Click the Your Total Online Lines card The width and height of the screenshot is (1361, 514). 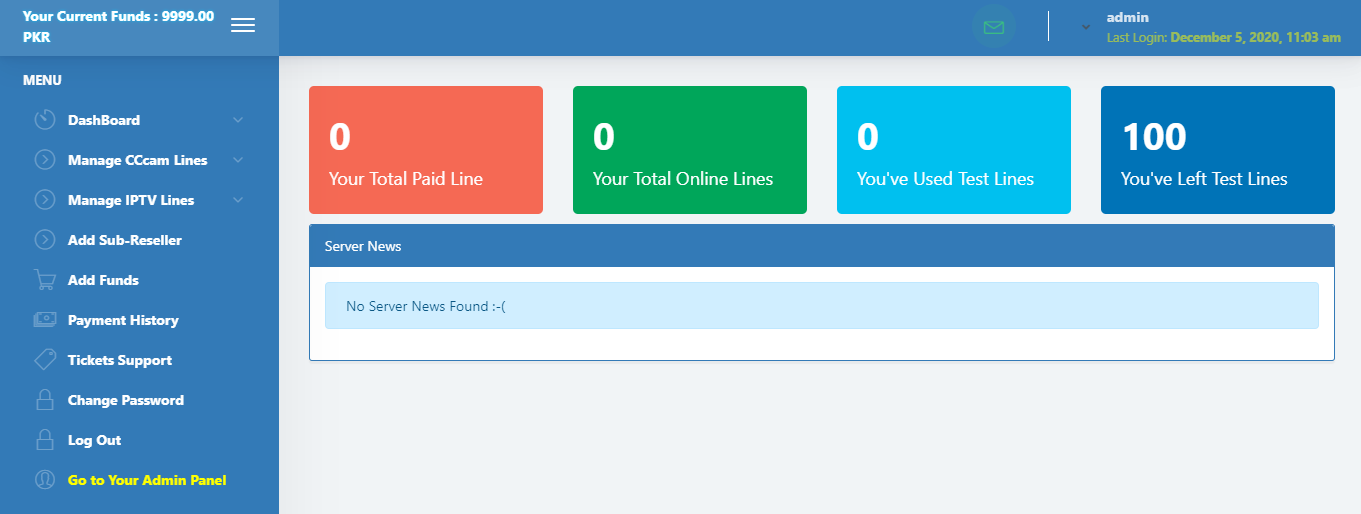[x=690, y=150]
